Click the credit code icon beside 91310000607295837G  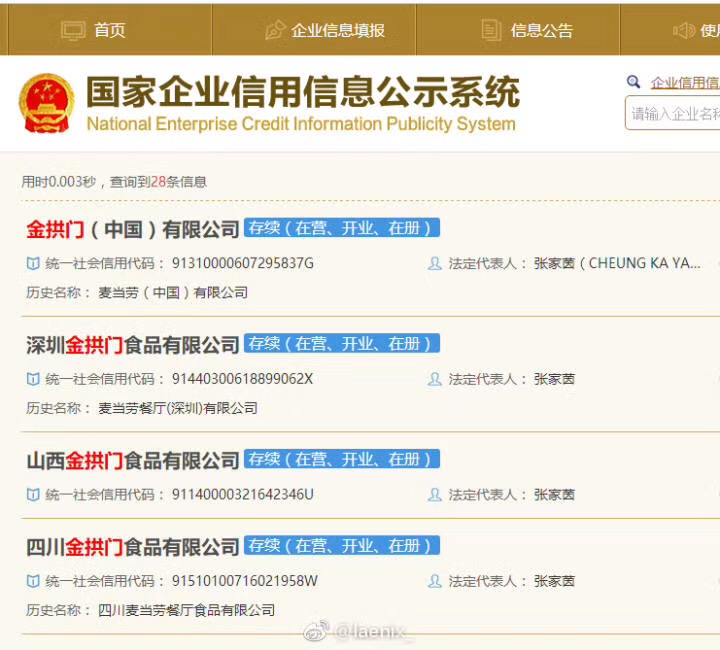(x=33, y=263)
